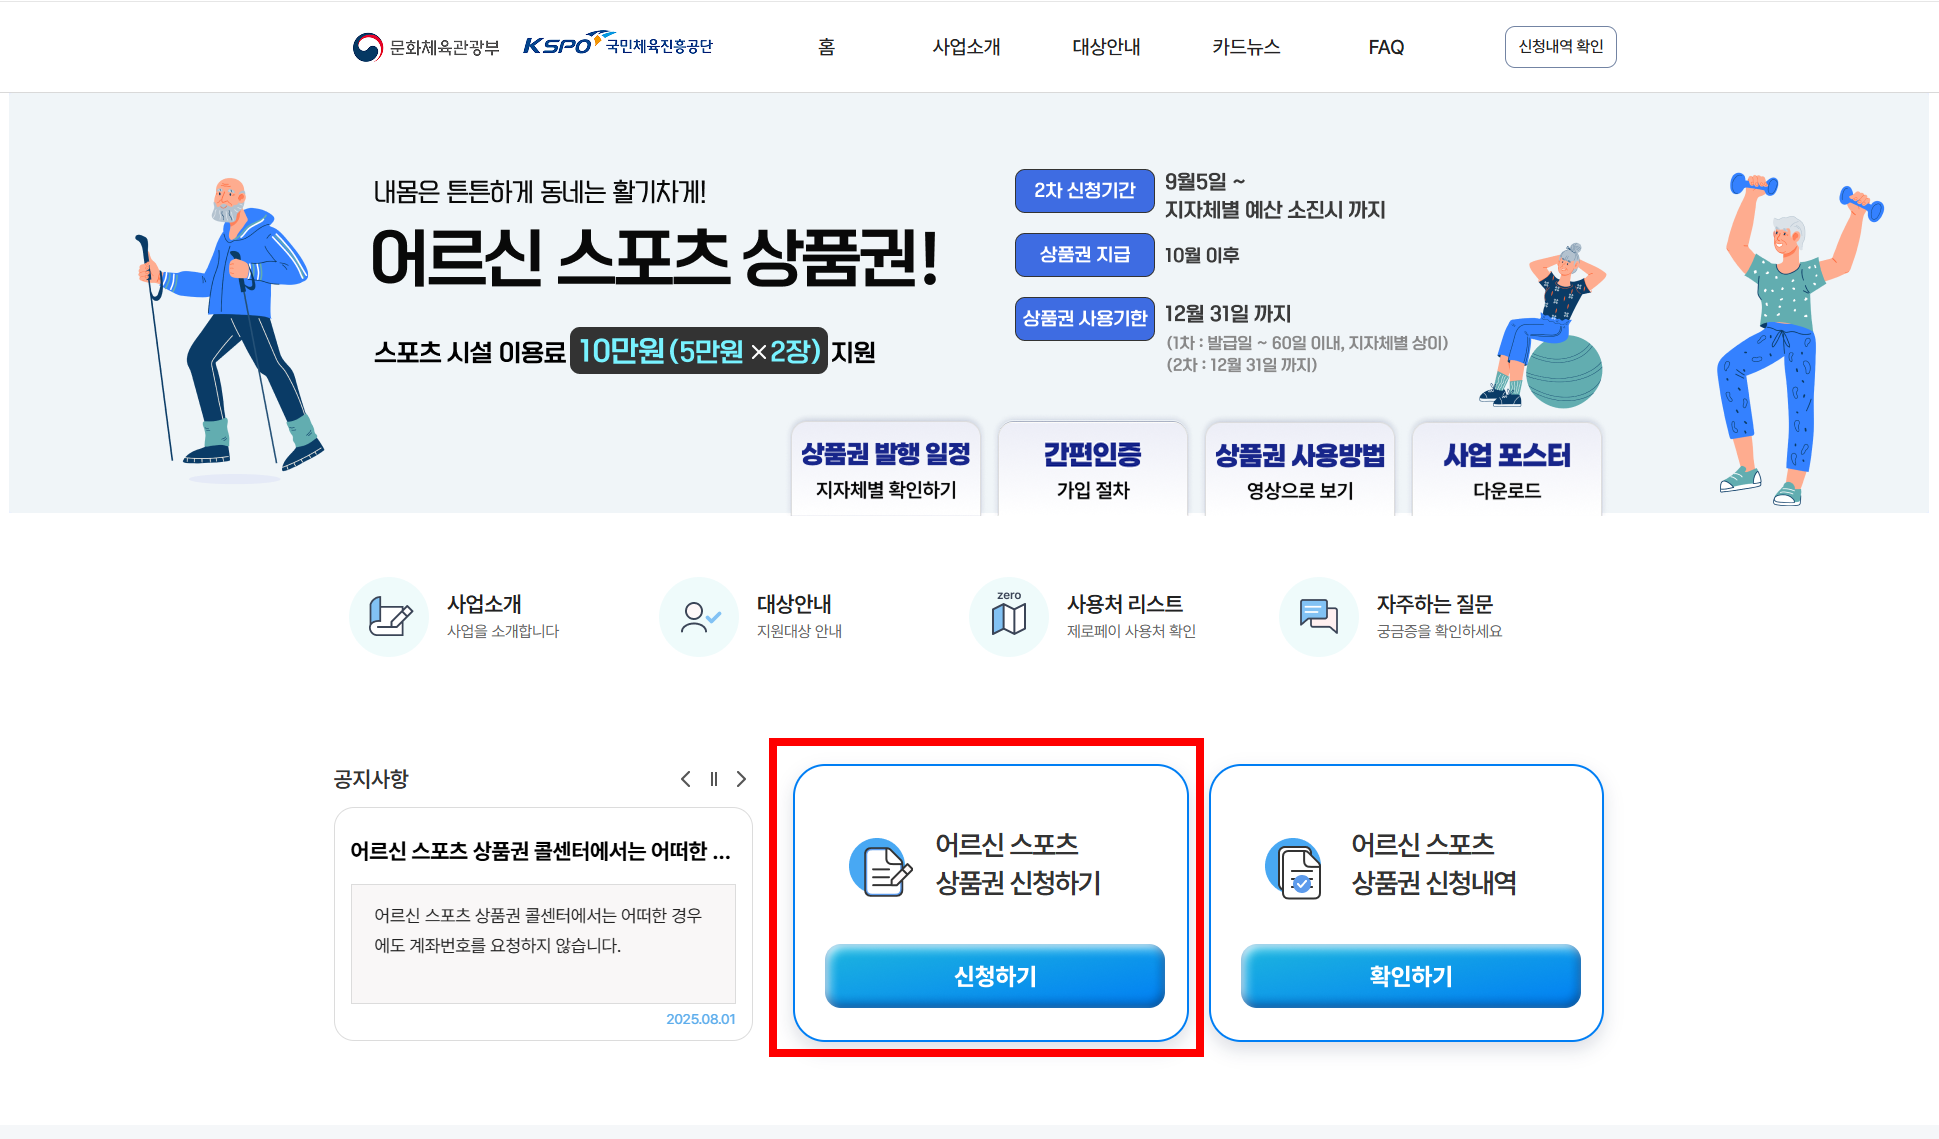Image resolution: width=1939 pixels, height=1139 pixels.
Task: Open the 간편인증 가입 절차 section
Action: coord(1092,468)
